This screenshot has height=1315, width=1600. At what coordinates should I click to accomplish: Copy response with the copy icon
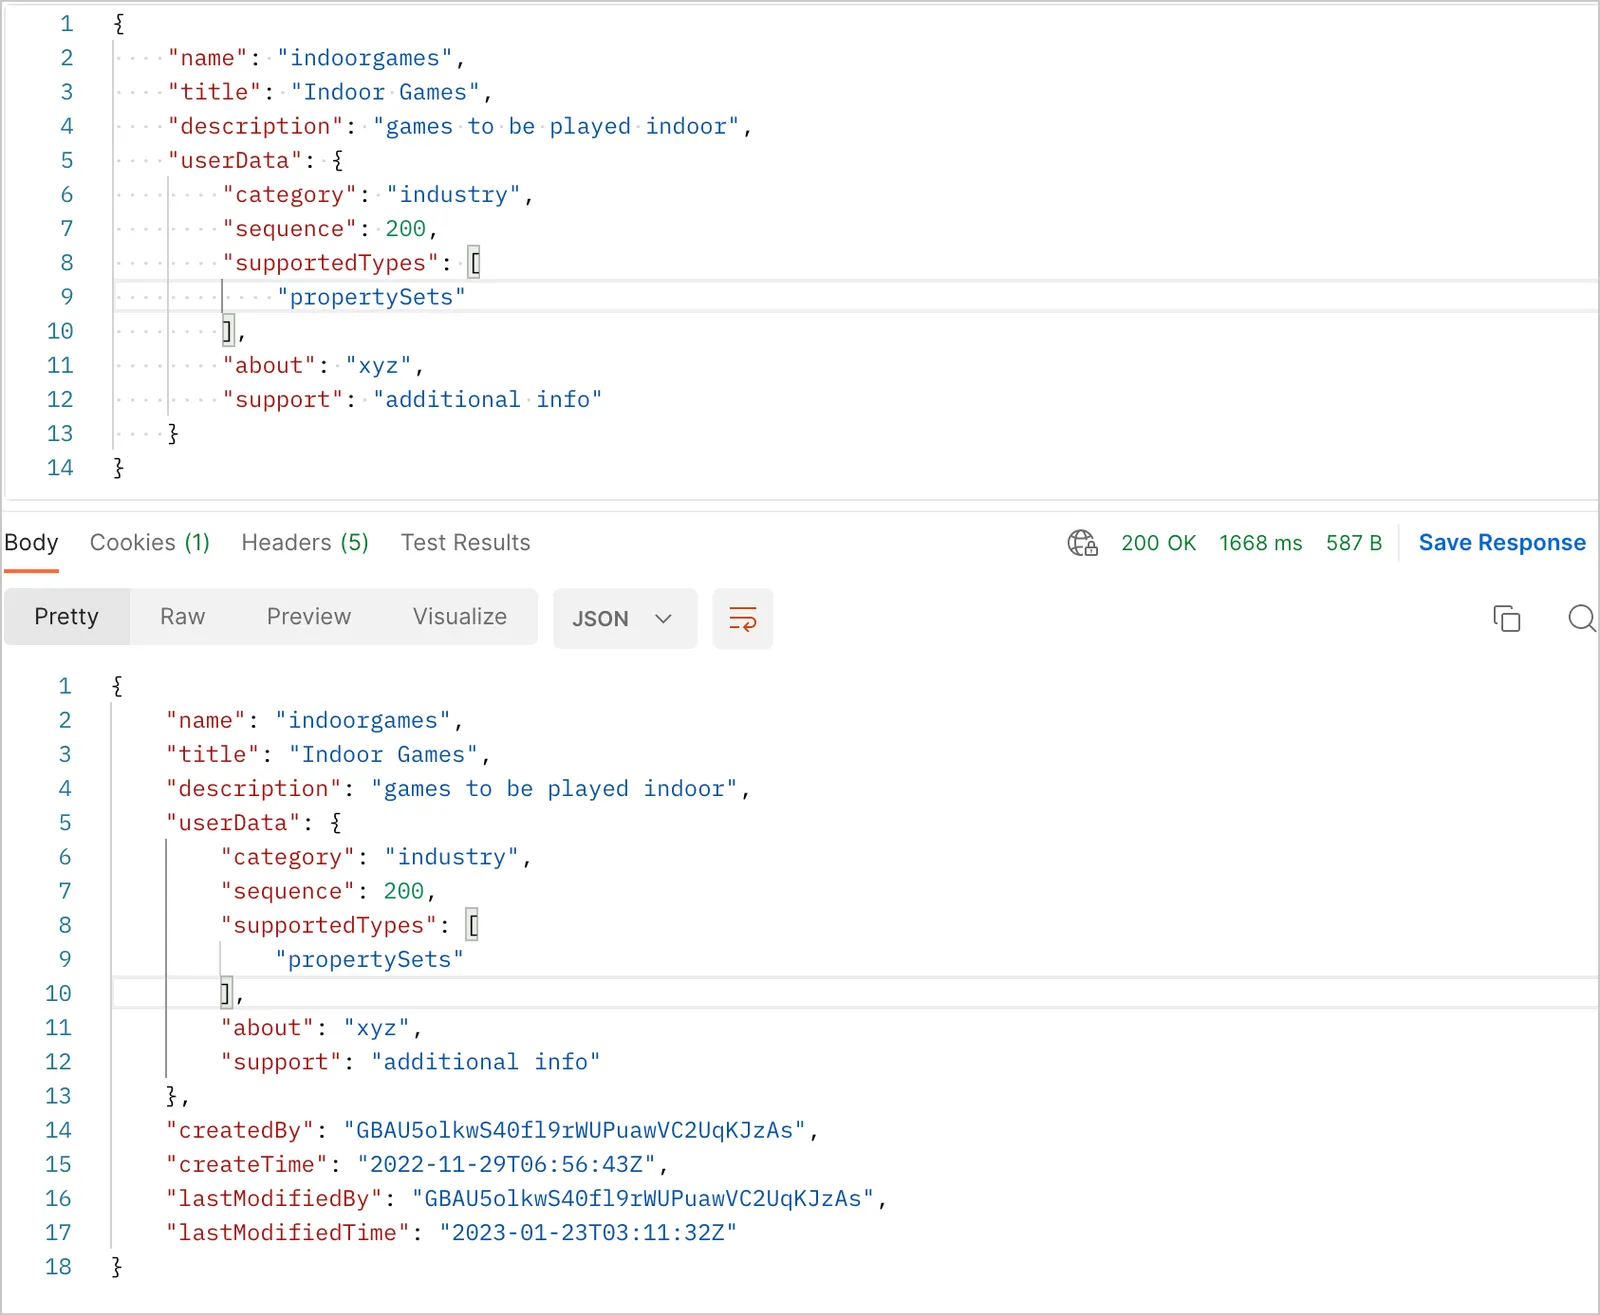pyautogui.click(x=1506, y=618)
